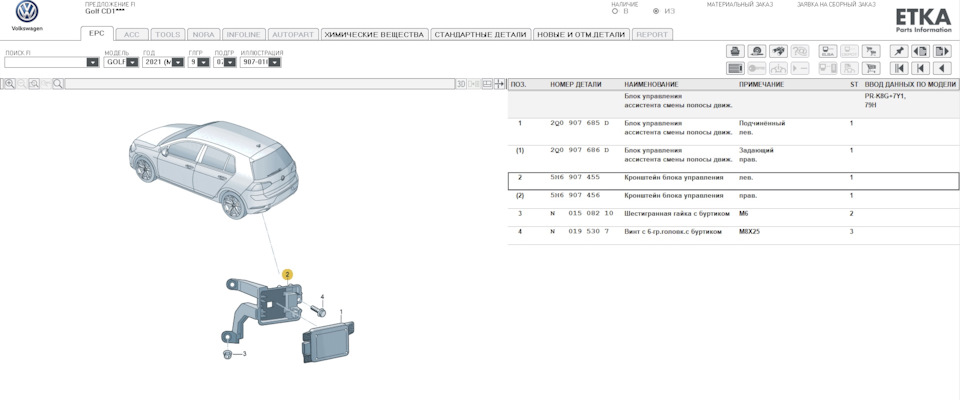Click the M8X25 remark cell
The height and width of the screenshot is (400, 960).
point(749,232)
